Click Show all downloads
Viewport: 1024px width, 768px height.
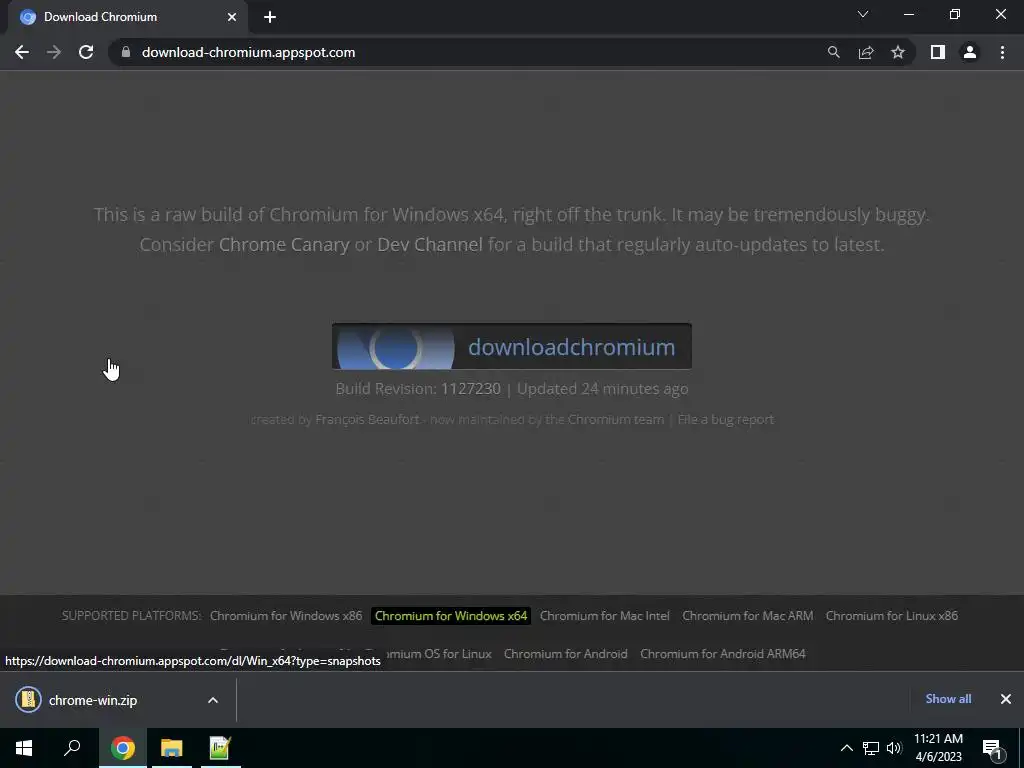tap(948, 699)
